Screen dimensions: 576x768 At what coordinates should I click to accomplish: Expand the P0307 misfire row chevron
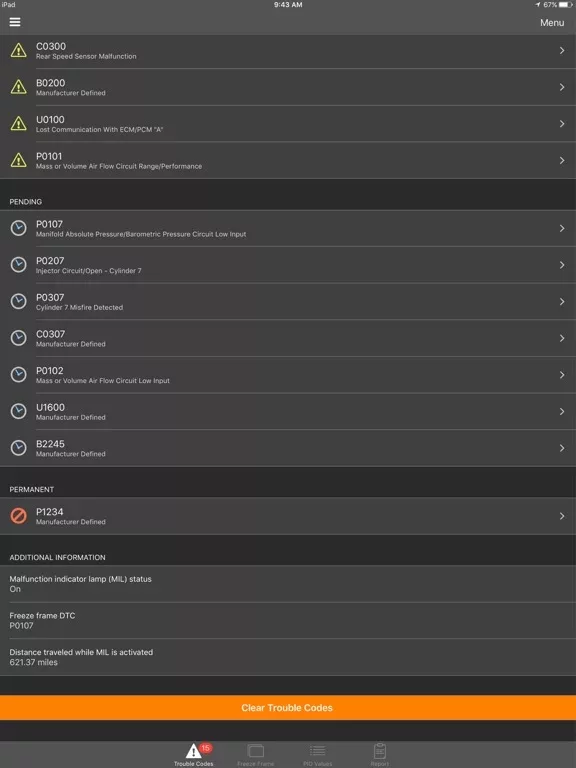[x=562, y=302]
